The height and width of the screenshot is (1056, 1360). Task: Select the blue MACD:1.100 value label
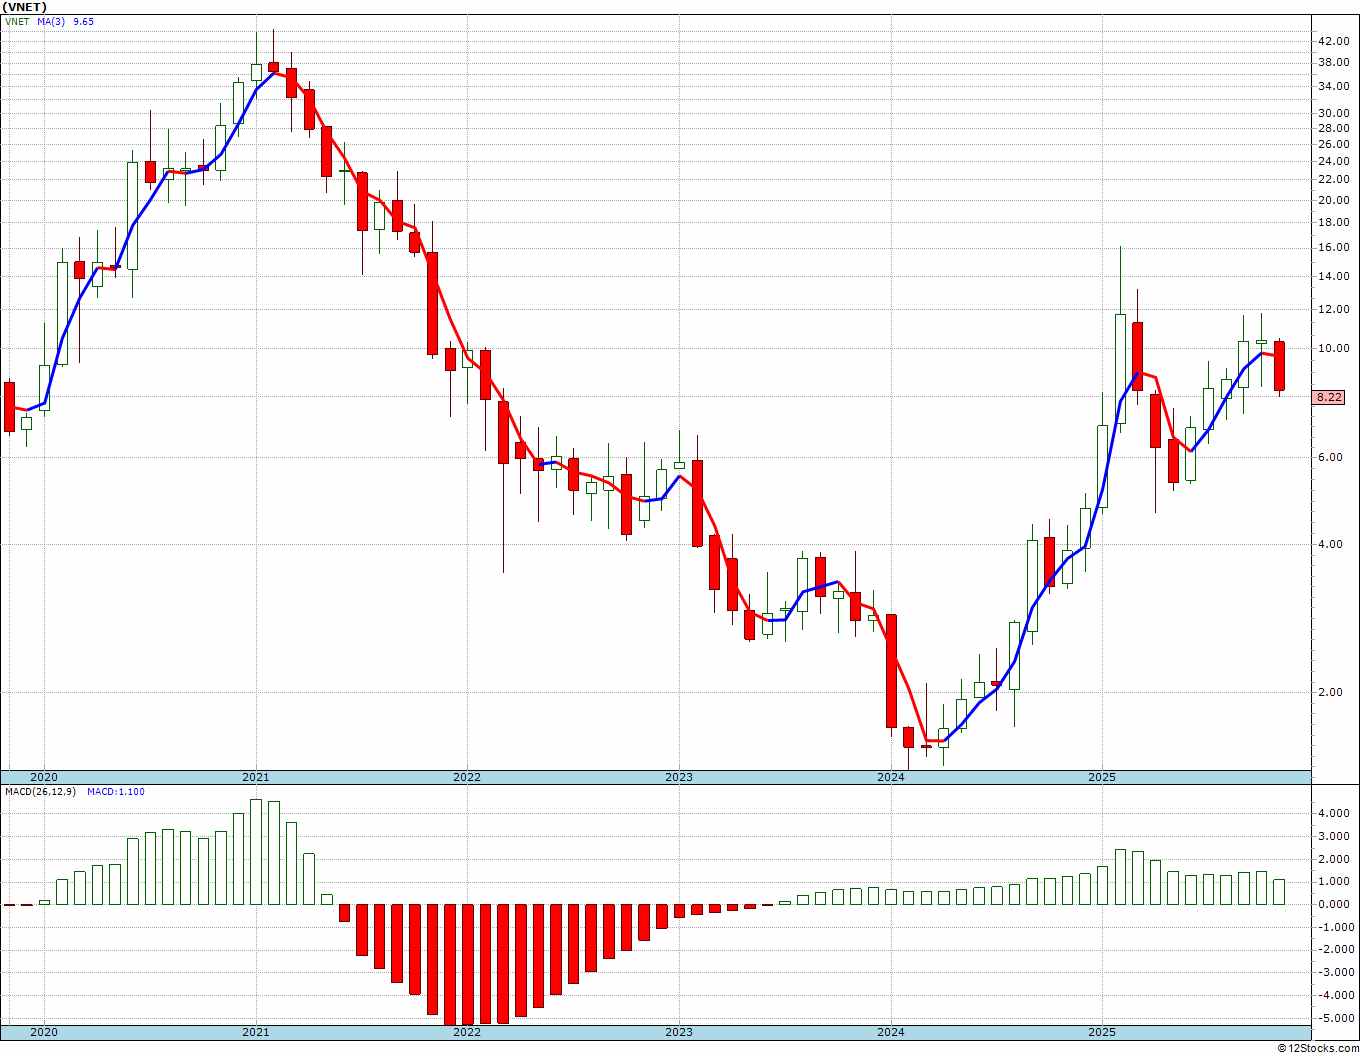point(116,792)
